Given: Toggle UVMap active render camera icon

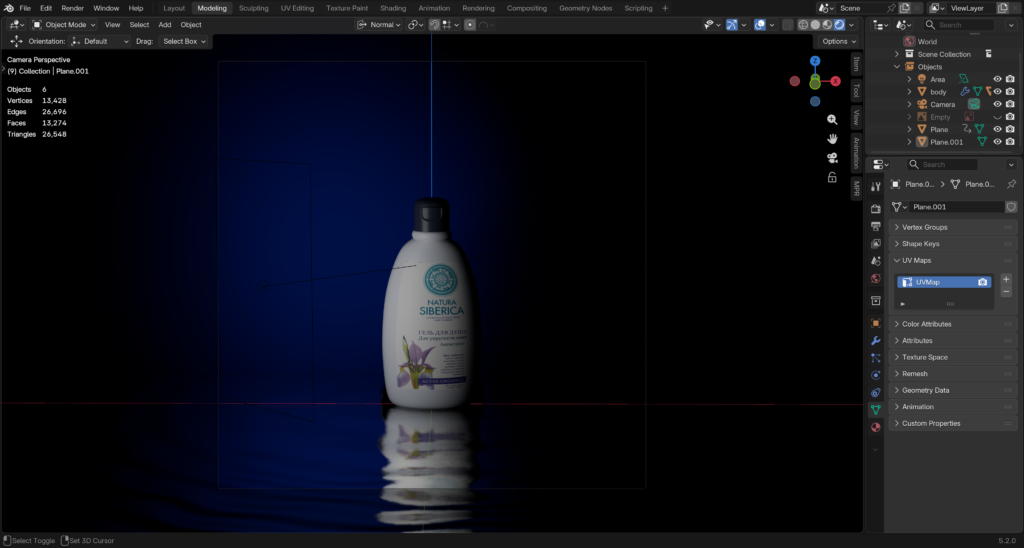Looking at the screenshot, I should click(x=982, y=282).
